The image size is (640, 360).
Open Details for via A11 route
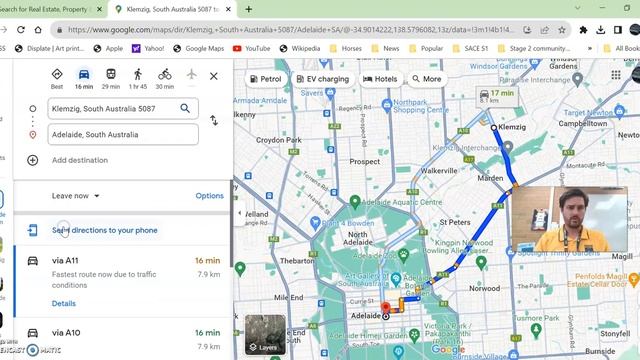click(x=64, y=303)
